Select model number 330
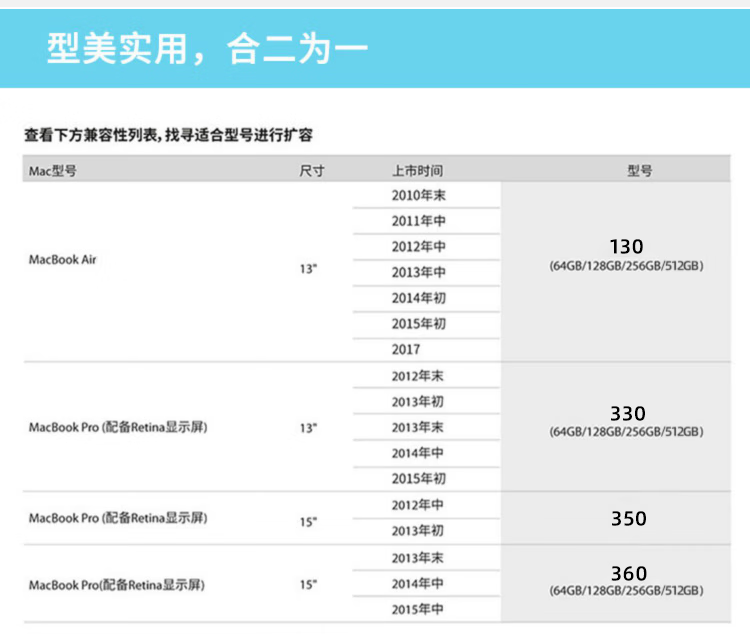750x634 pixels. click(x=627, y=414)
